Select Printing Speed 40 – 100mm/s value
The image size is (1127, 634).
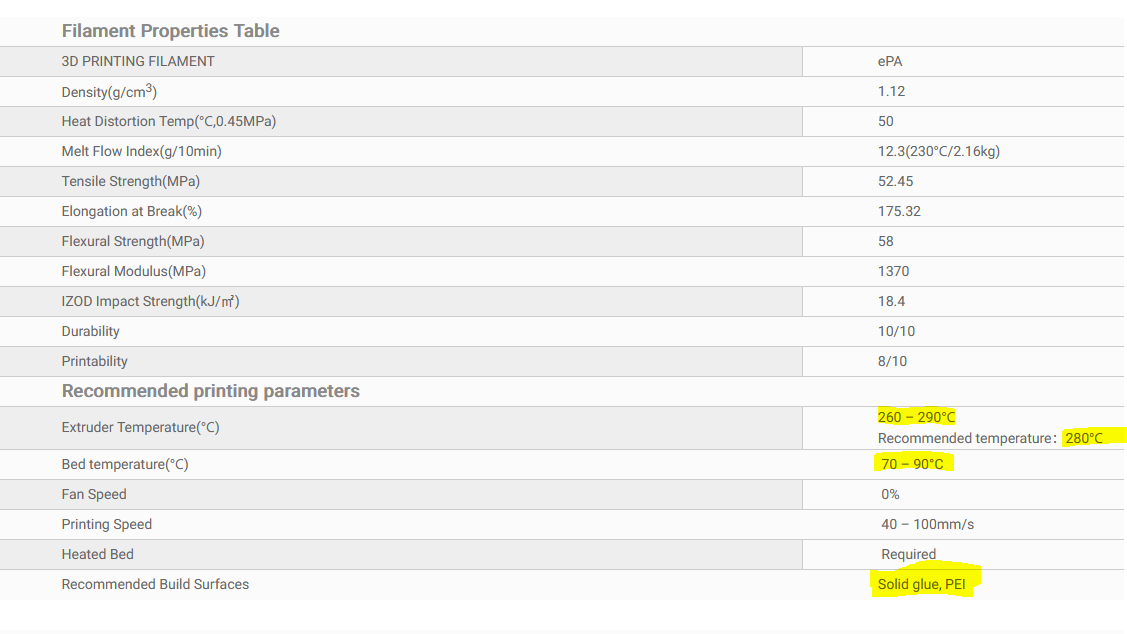pos(928,525)
